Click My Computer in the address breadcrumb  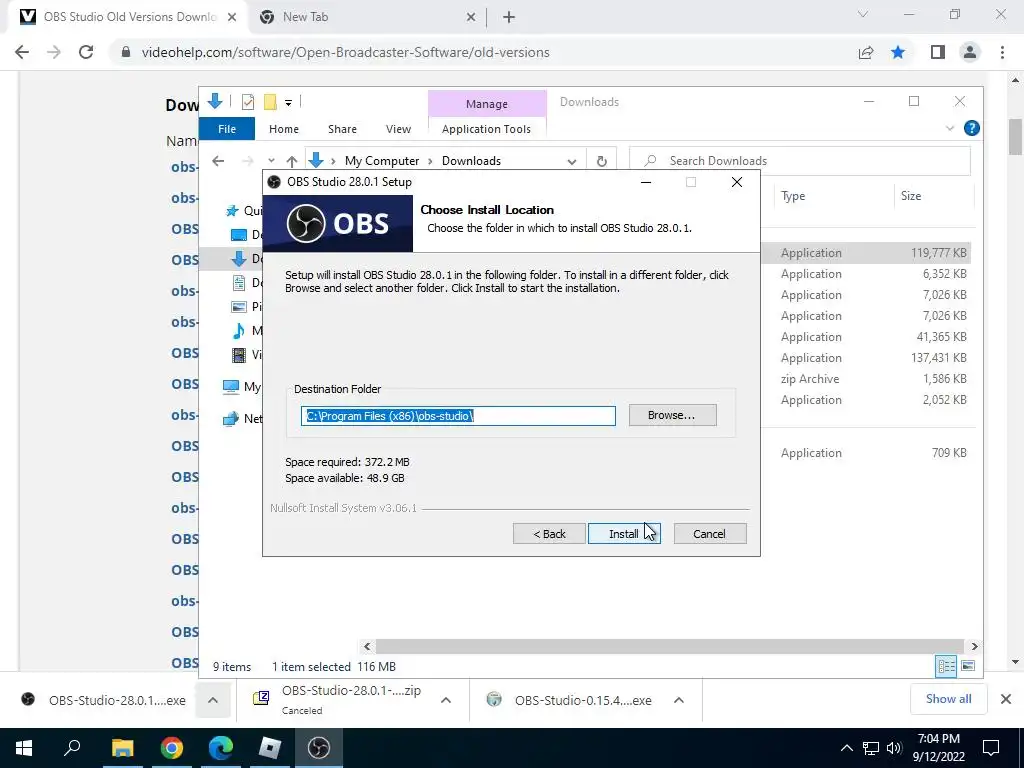pos(382,161)
